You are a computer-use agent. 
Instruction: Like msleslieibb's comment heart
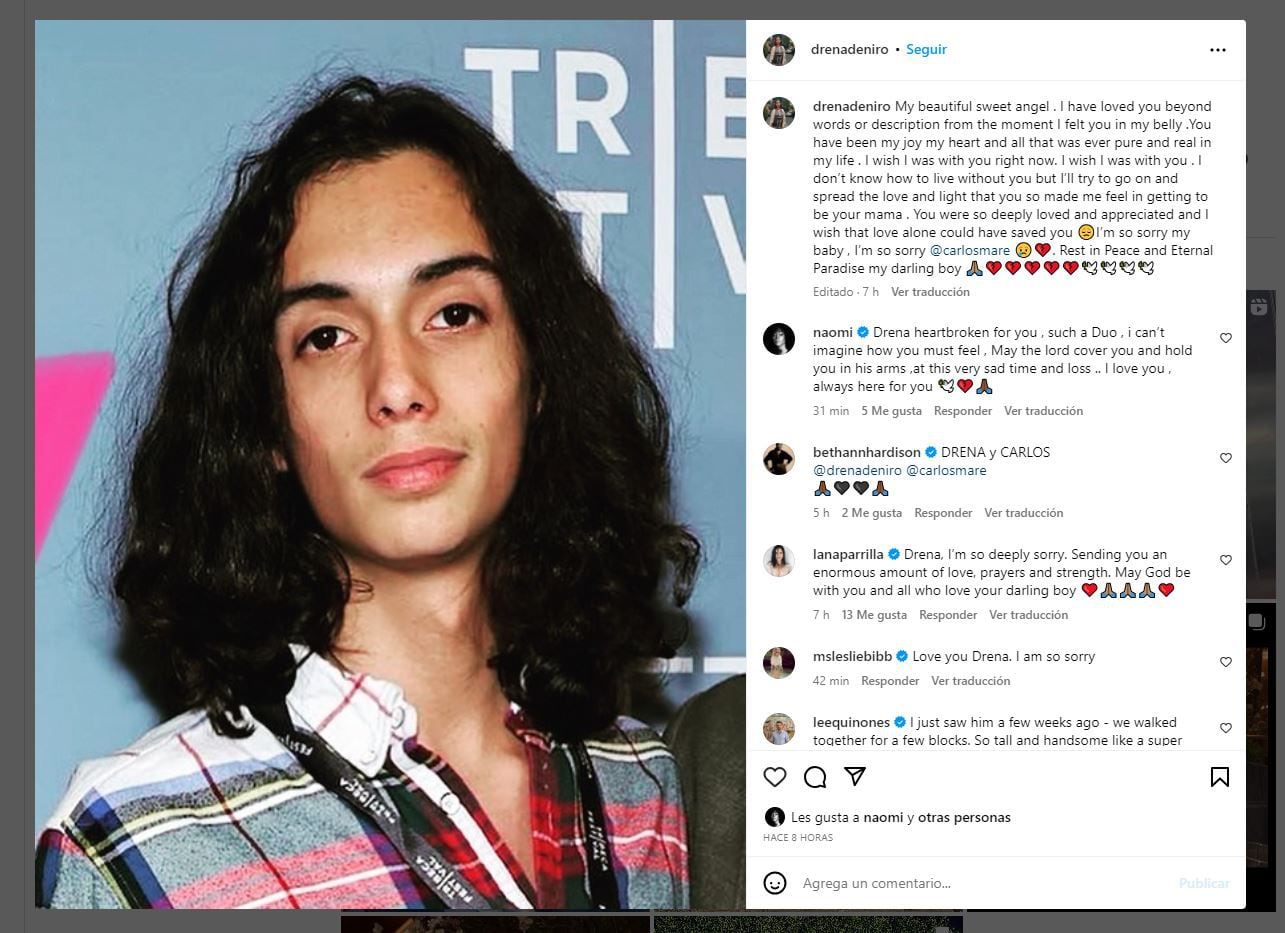tap(1226, 662)
